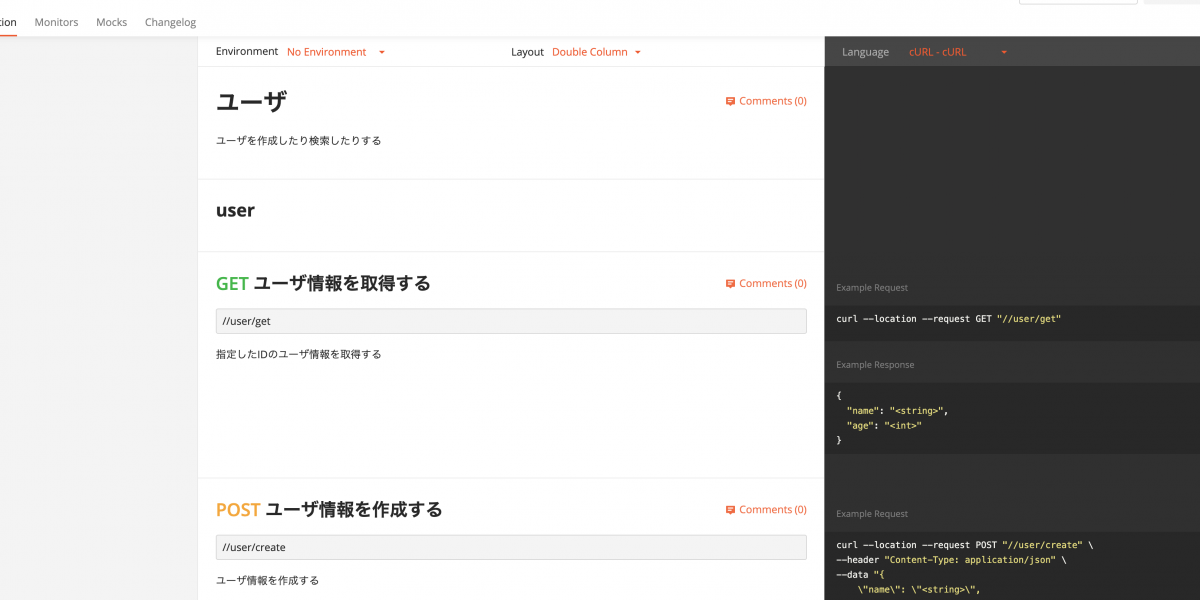The image size is (1200, 600).
Task: Click the //user/create URL field
Action: (x=511, y=547)
